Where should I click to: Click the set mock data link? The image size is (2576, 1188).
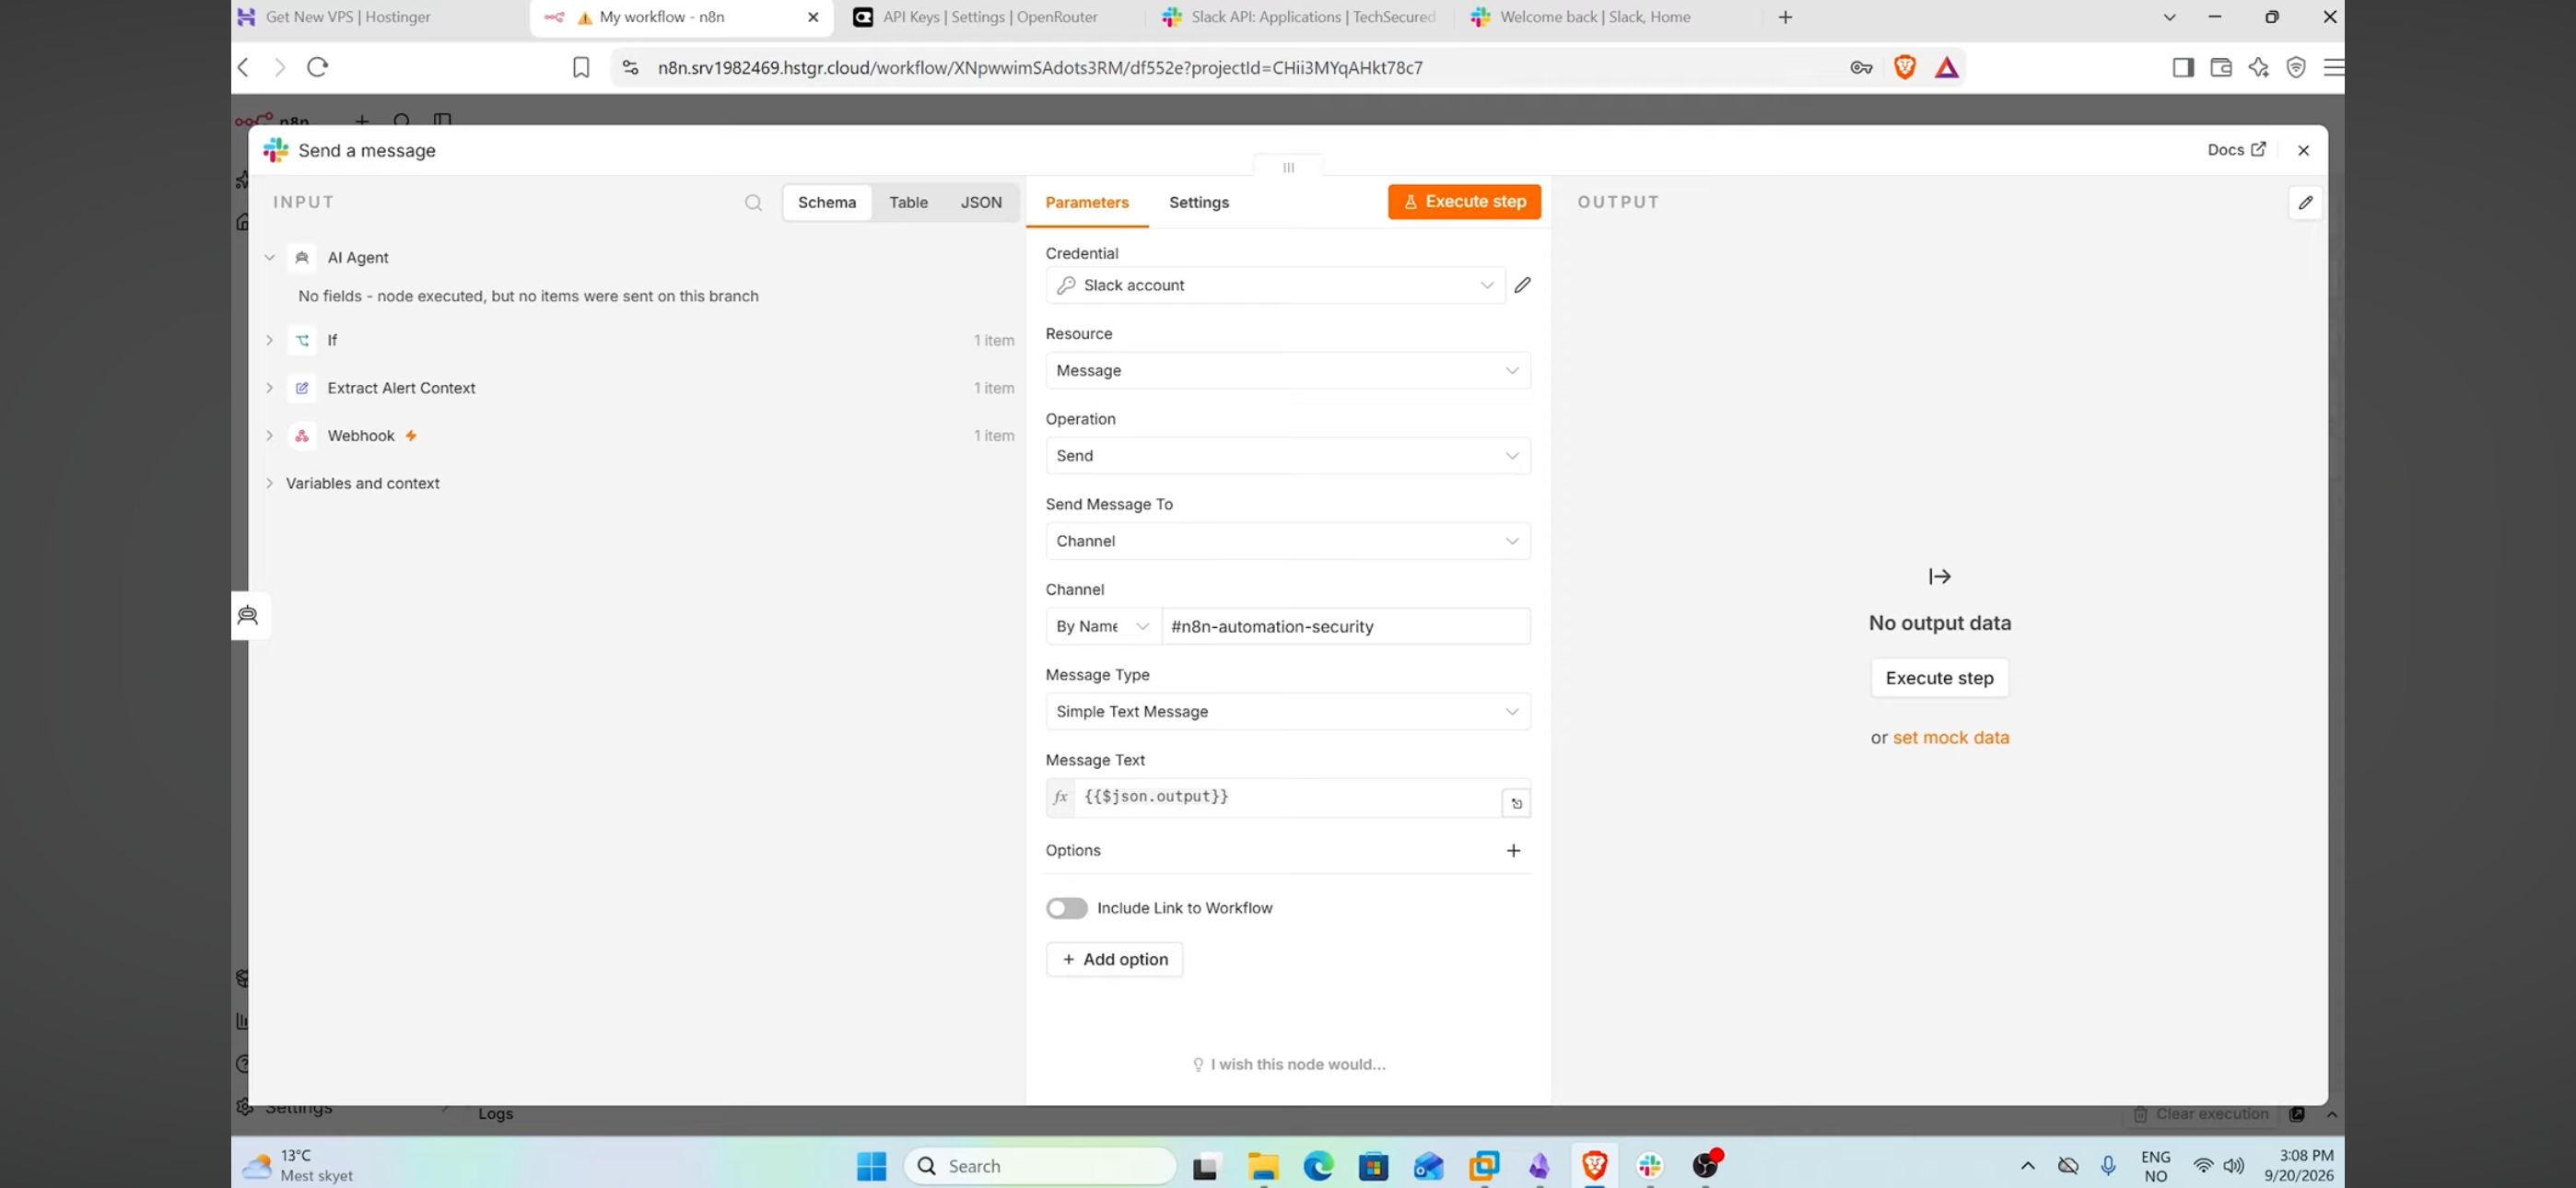click(x=1950, y=737)
